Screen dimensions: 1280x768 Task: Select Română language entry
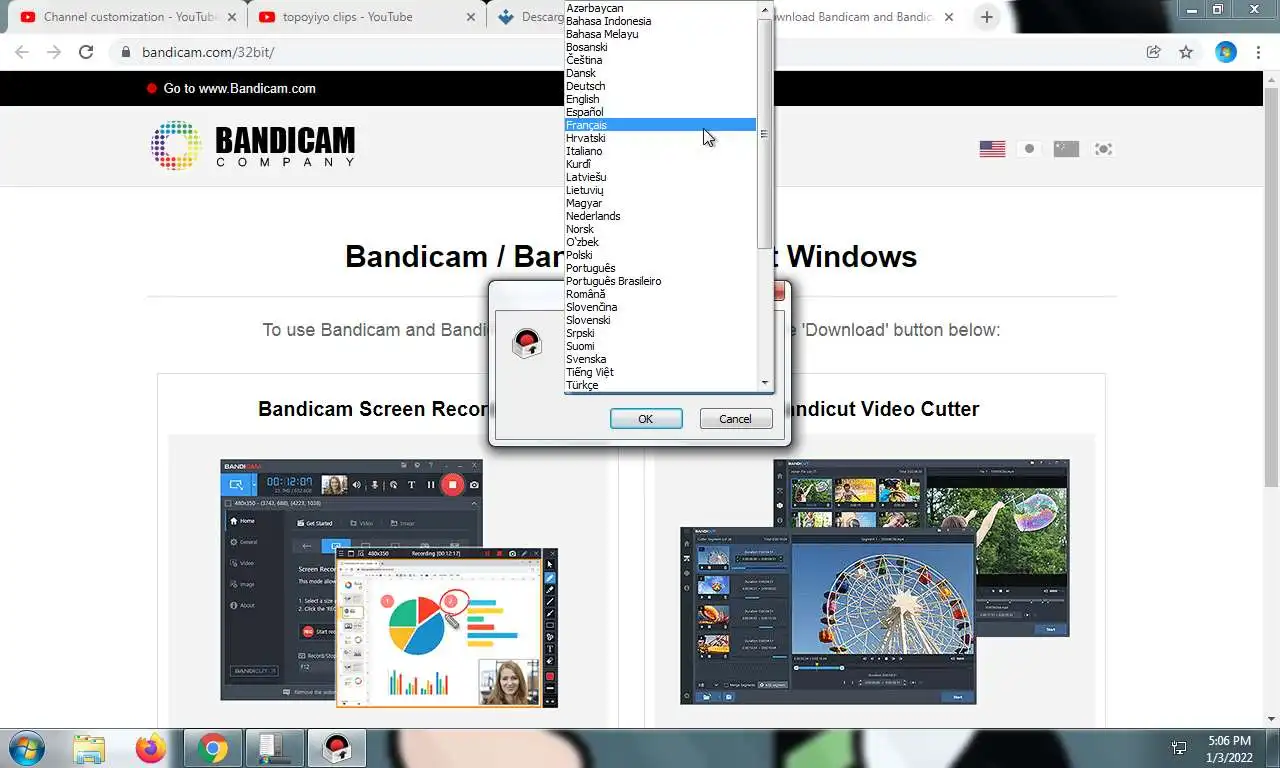tap(660, 294)
